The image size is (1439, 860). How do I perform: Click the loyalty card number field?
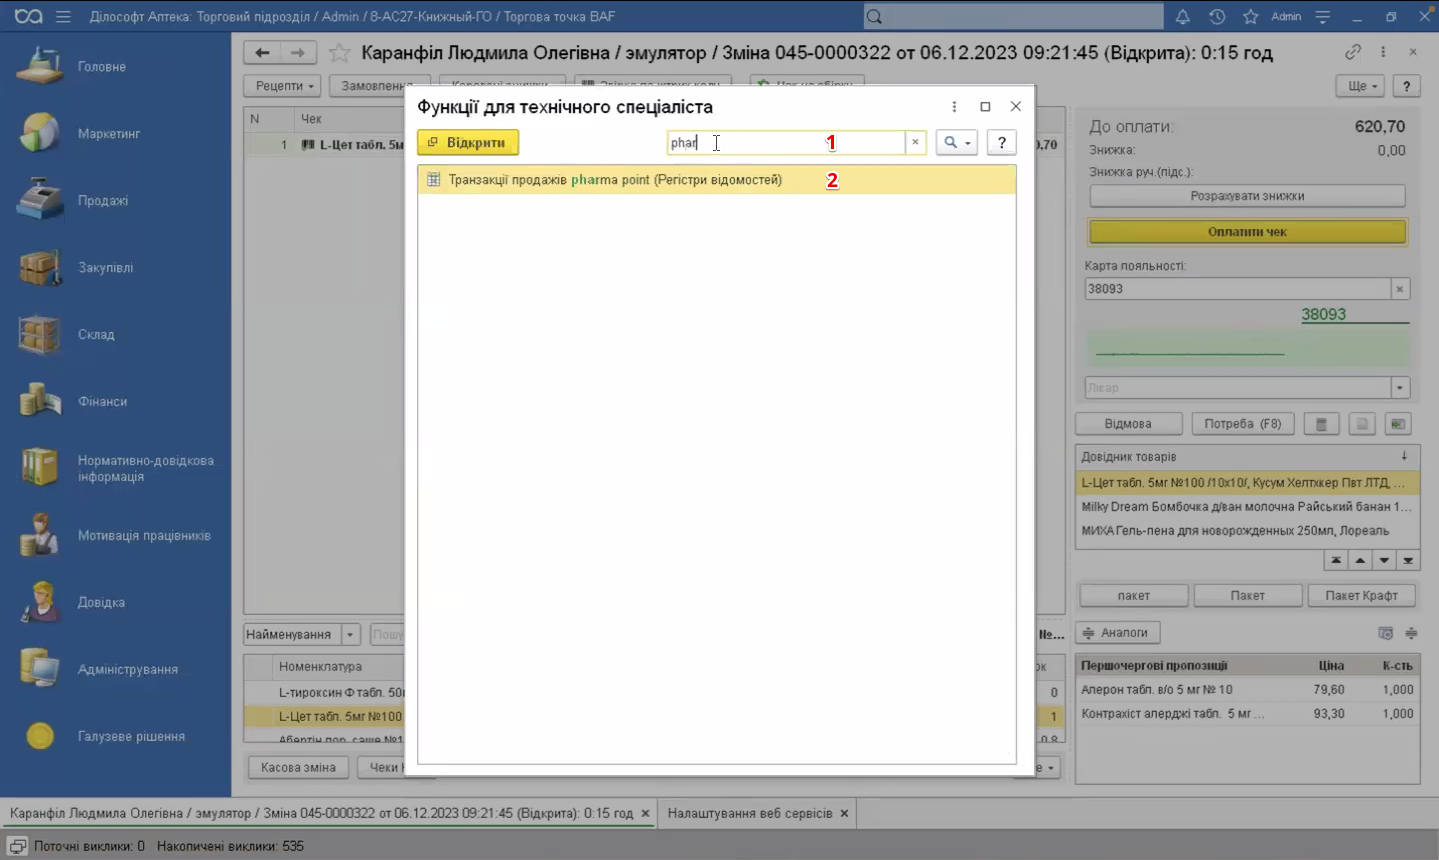(x=1236, y=289)
